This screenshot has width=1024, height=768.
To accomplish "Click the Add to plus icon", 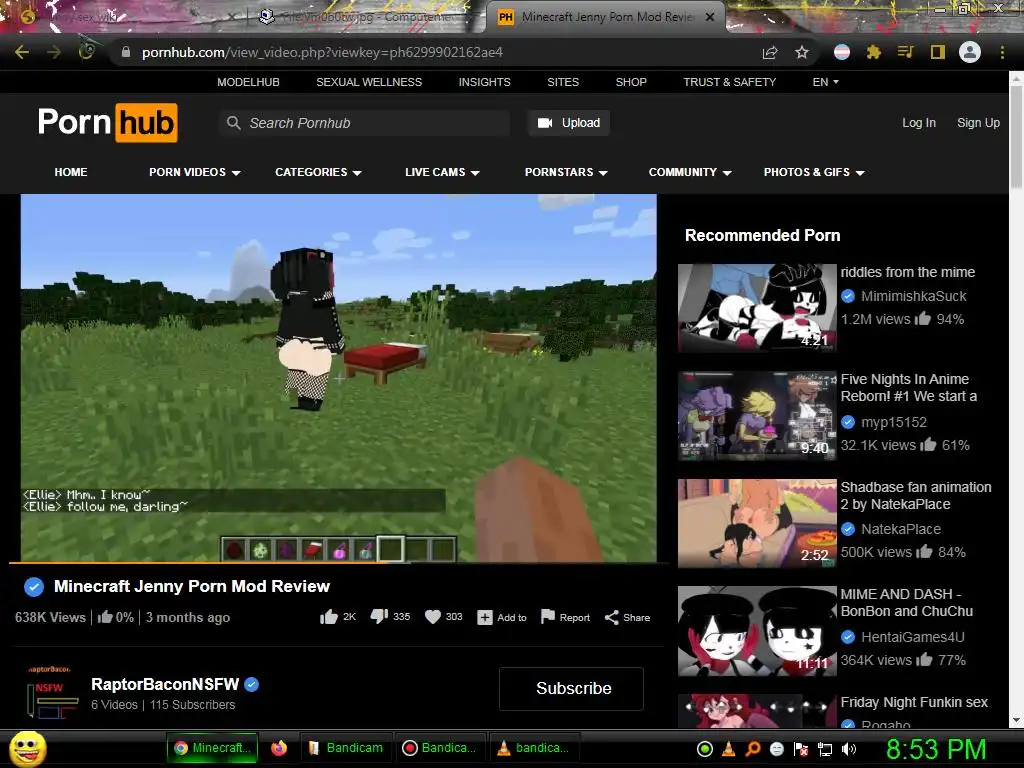I will point(485,618).
